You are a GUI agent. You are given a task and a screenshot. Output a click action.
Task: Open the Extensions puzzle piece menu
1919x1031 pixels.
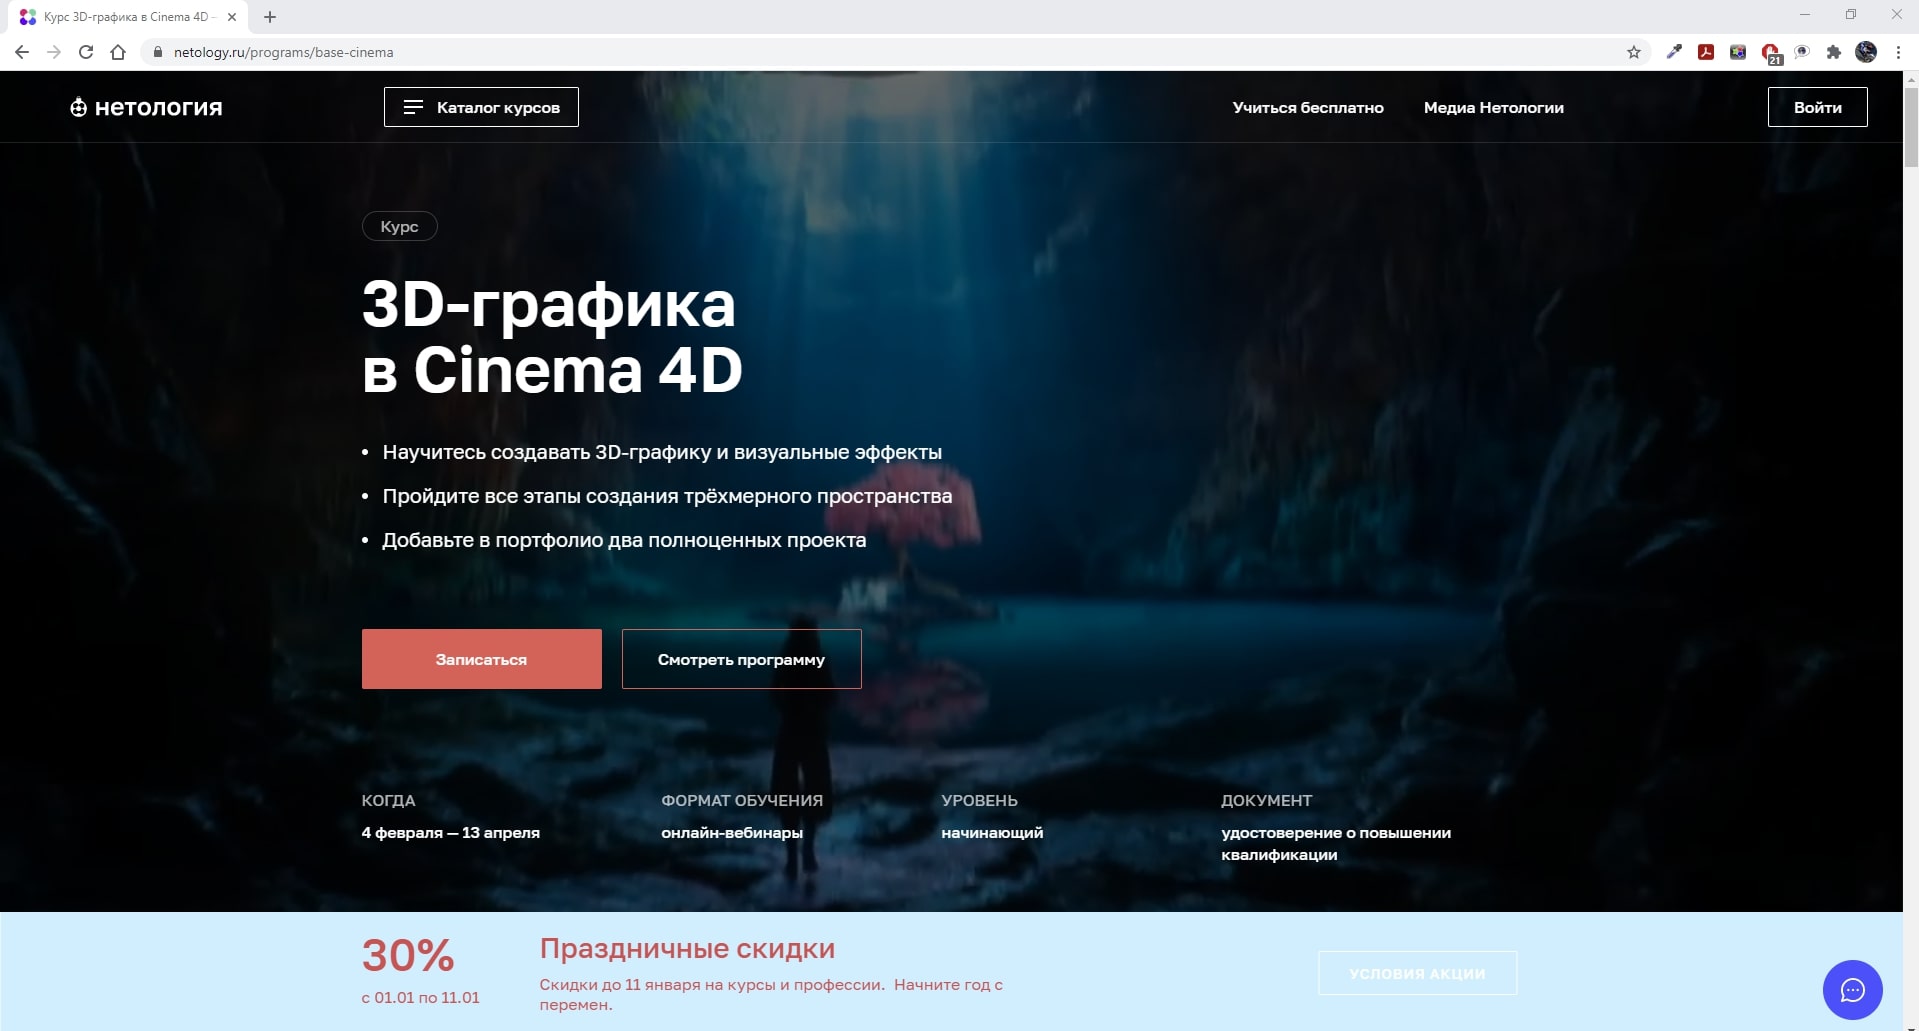(1834, 52)
